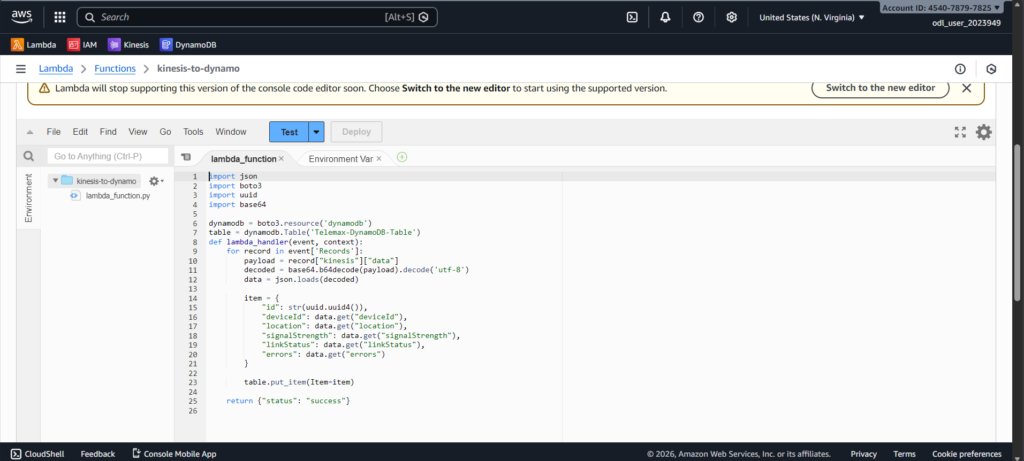
Task: Open the notifications bell
Action: [x=665, y=17]
